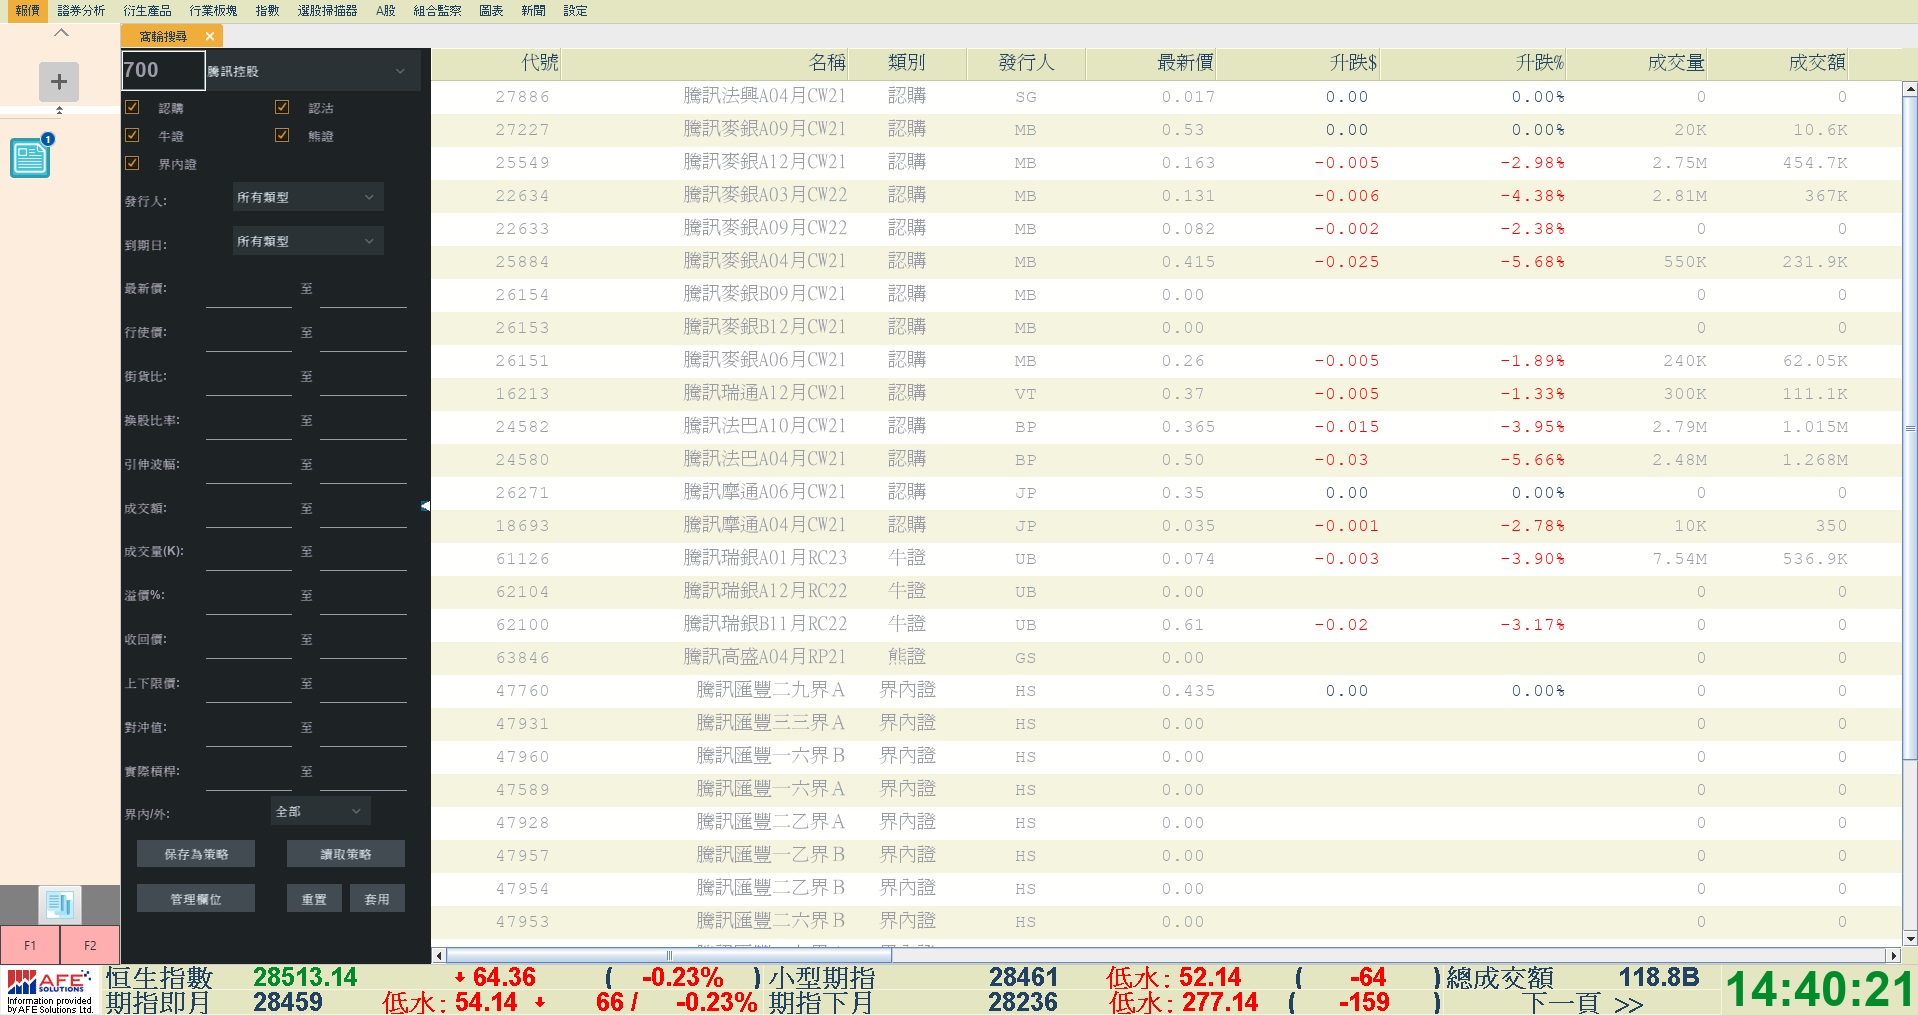Screen dimensions: 1918x1015
Task: Click the 總成交額 value 118.8B
Action: 1659,977
